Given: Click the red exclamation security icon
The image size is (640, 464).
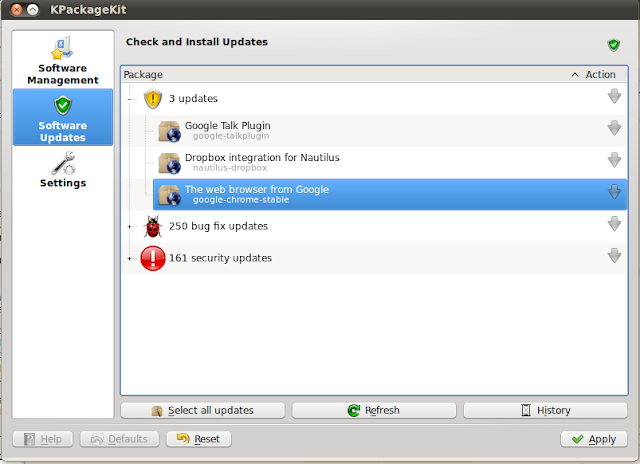Looking at the screenshot, I should [153, 258].
